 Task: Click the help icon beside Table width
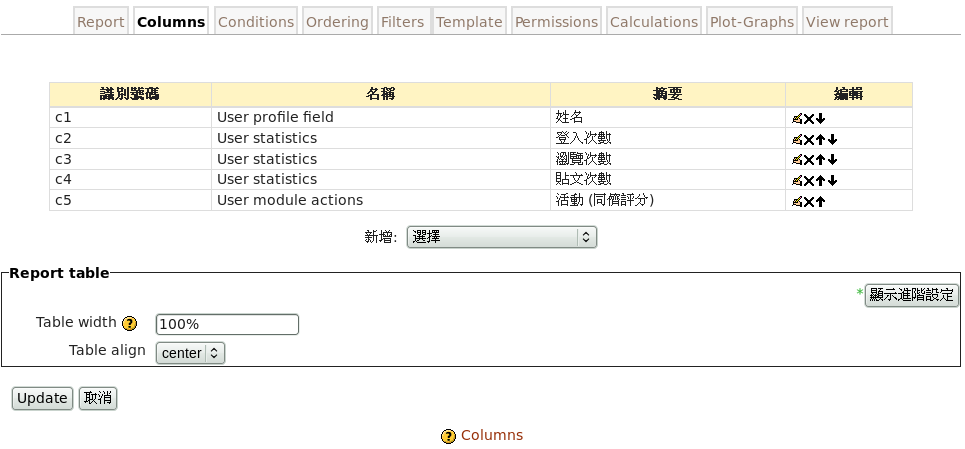click(129, 324)
